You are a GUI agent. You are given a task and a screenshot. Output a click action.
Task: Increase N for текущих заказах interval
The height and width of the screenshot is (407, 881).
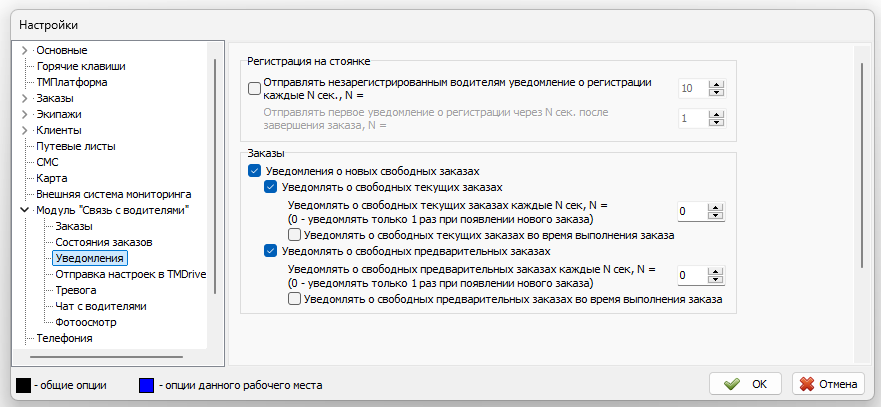tap(715, 208)
